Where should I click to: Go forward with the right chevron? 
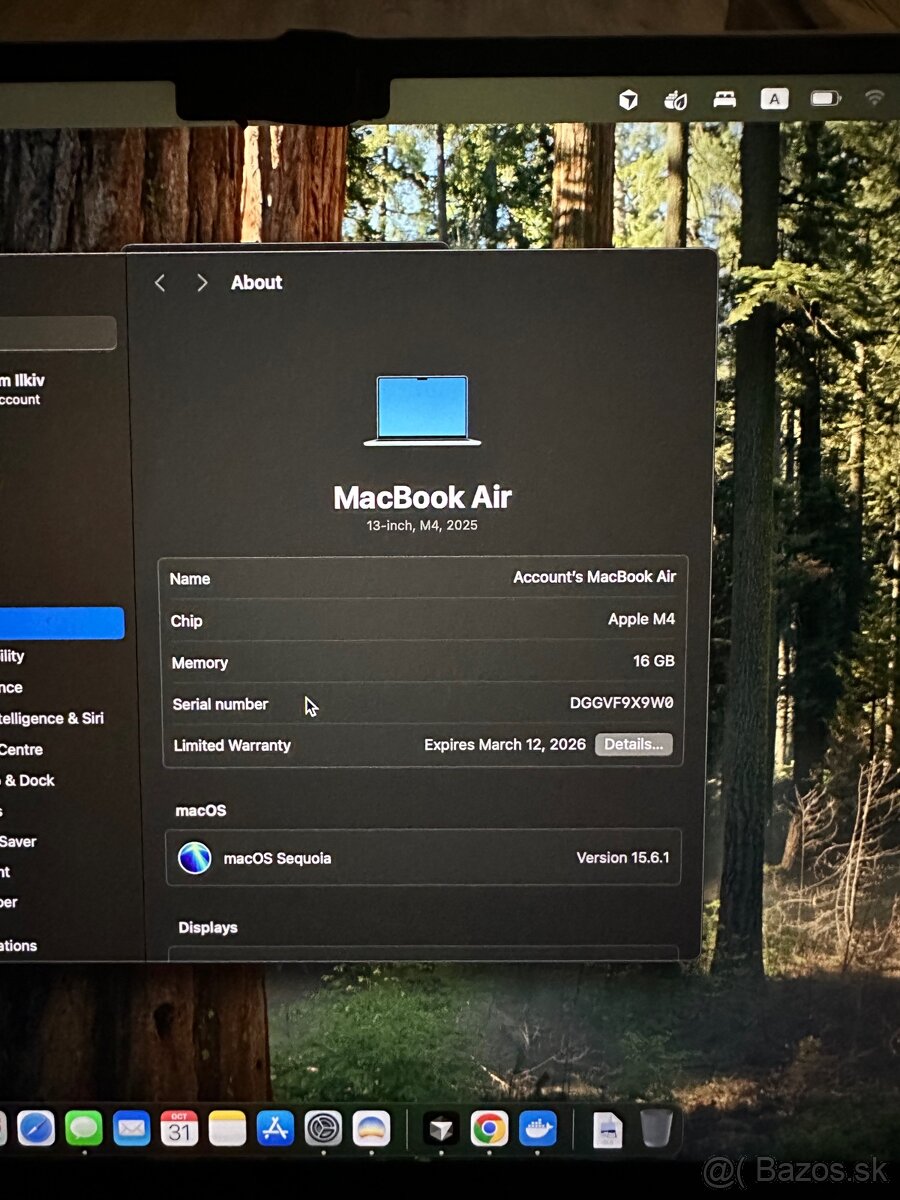tap(202, 283)
